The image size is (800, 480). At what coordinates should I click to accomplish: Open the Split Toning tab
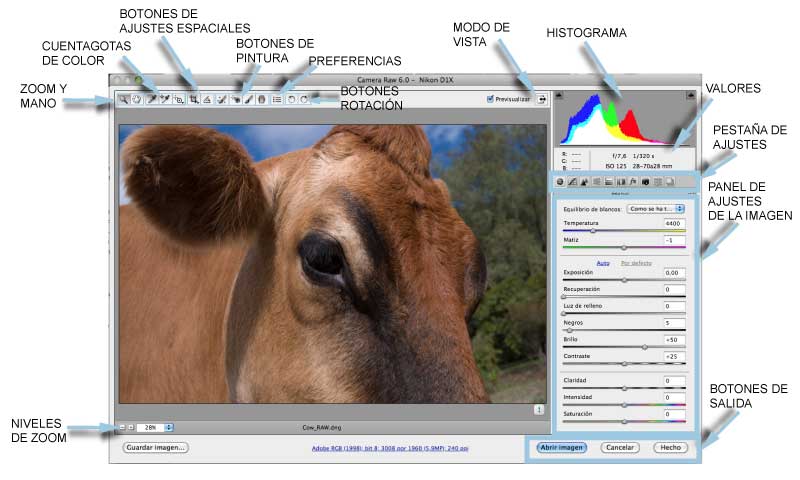pos(609,182)
